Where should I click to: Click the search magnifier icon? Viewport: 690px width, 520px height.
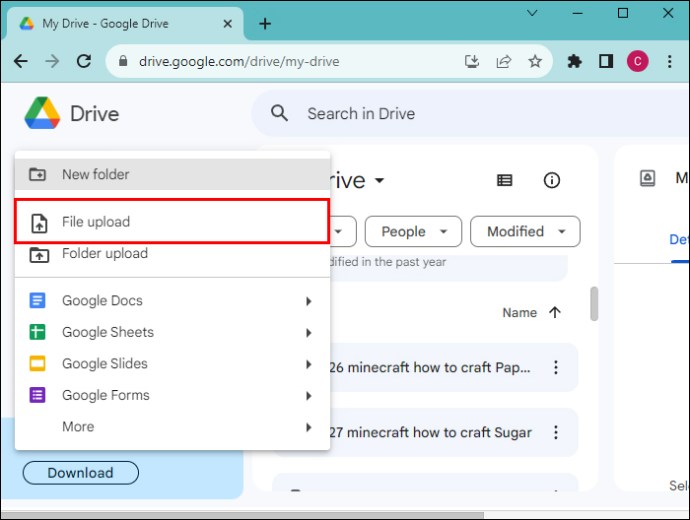coord(279,114)
